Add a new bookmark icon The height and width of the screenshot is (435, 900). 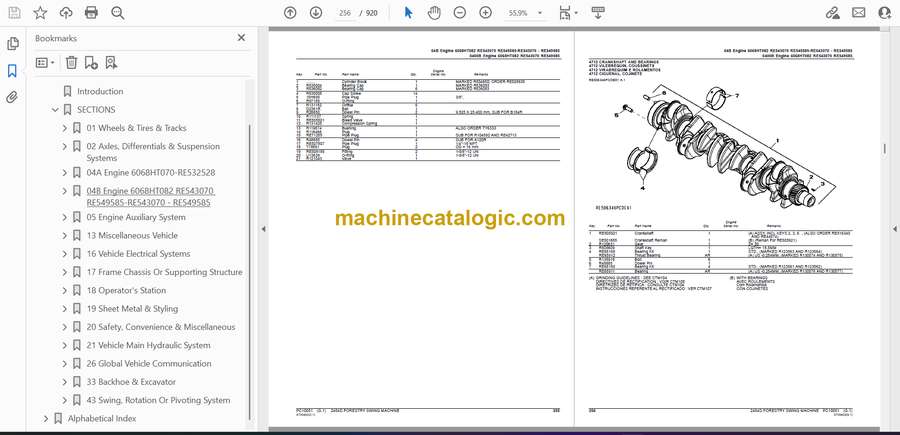click(91, 63)
